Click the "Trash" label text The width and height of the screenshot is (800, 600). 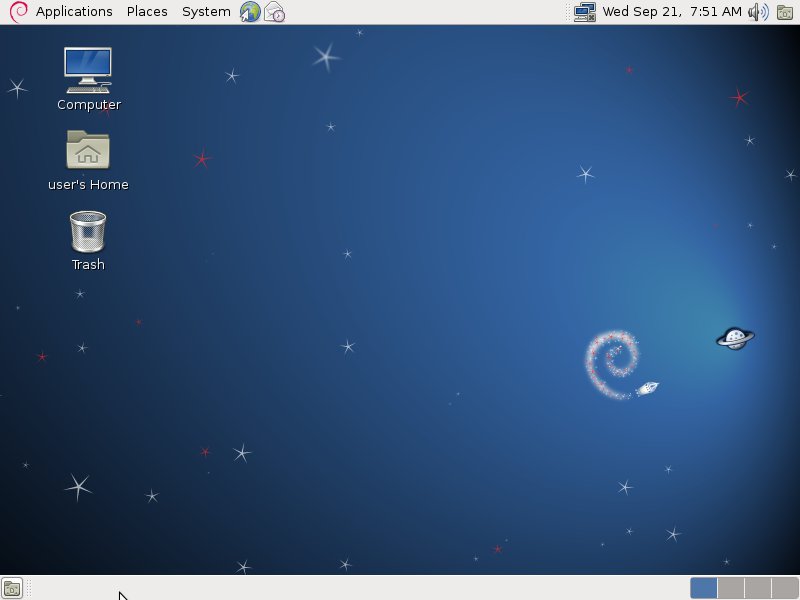(88, 264)
